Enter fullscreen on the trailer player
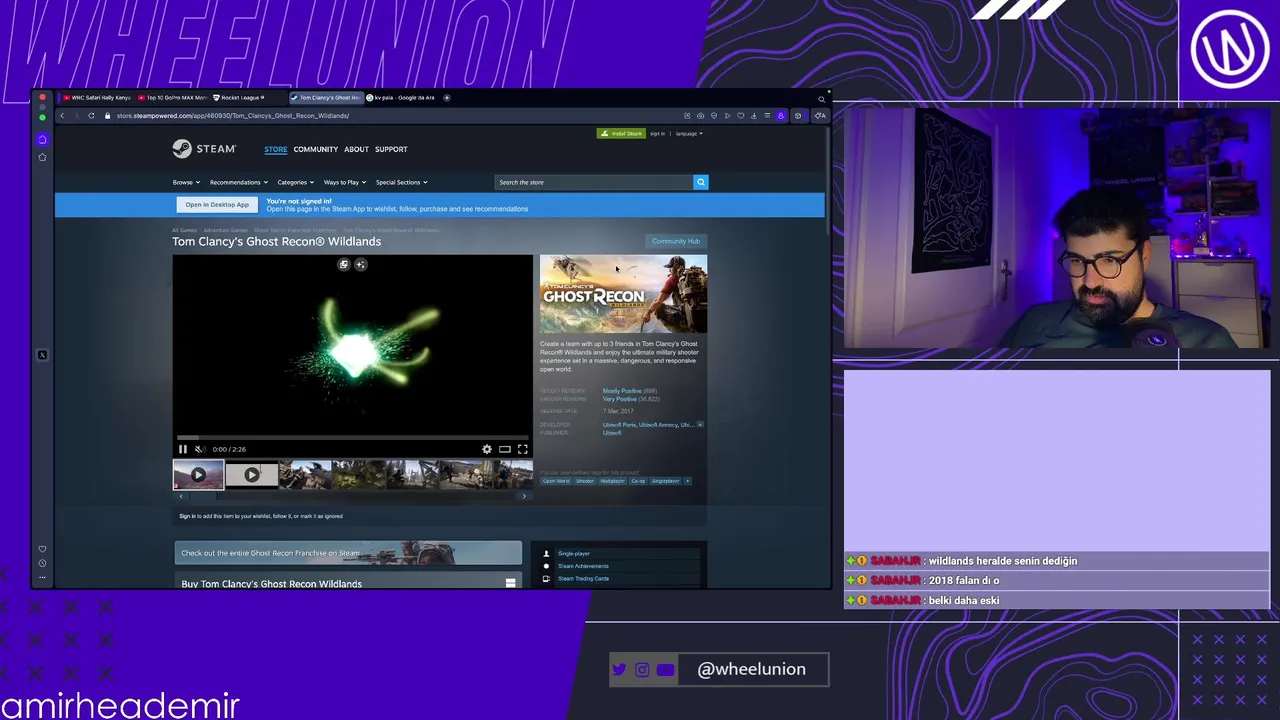The height and width of the screenshot is (720, 1280). [522, 449]
